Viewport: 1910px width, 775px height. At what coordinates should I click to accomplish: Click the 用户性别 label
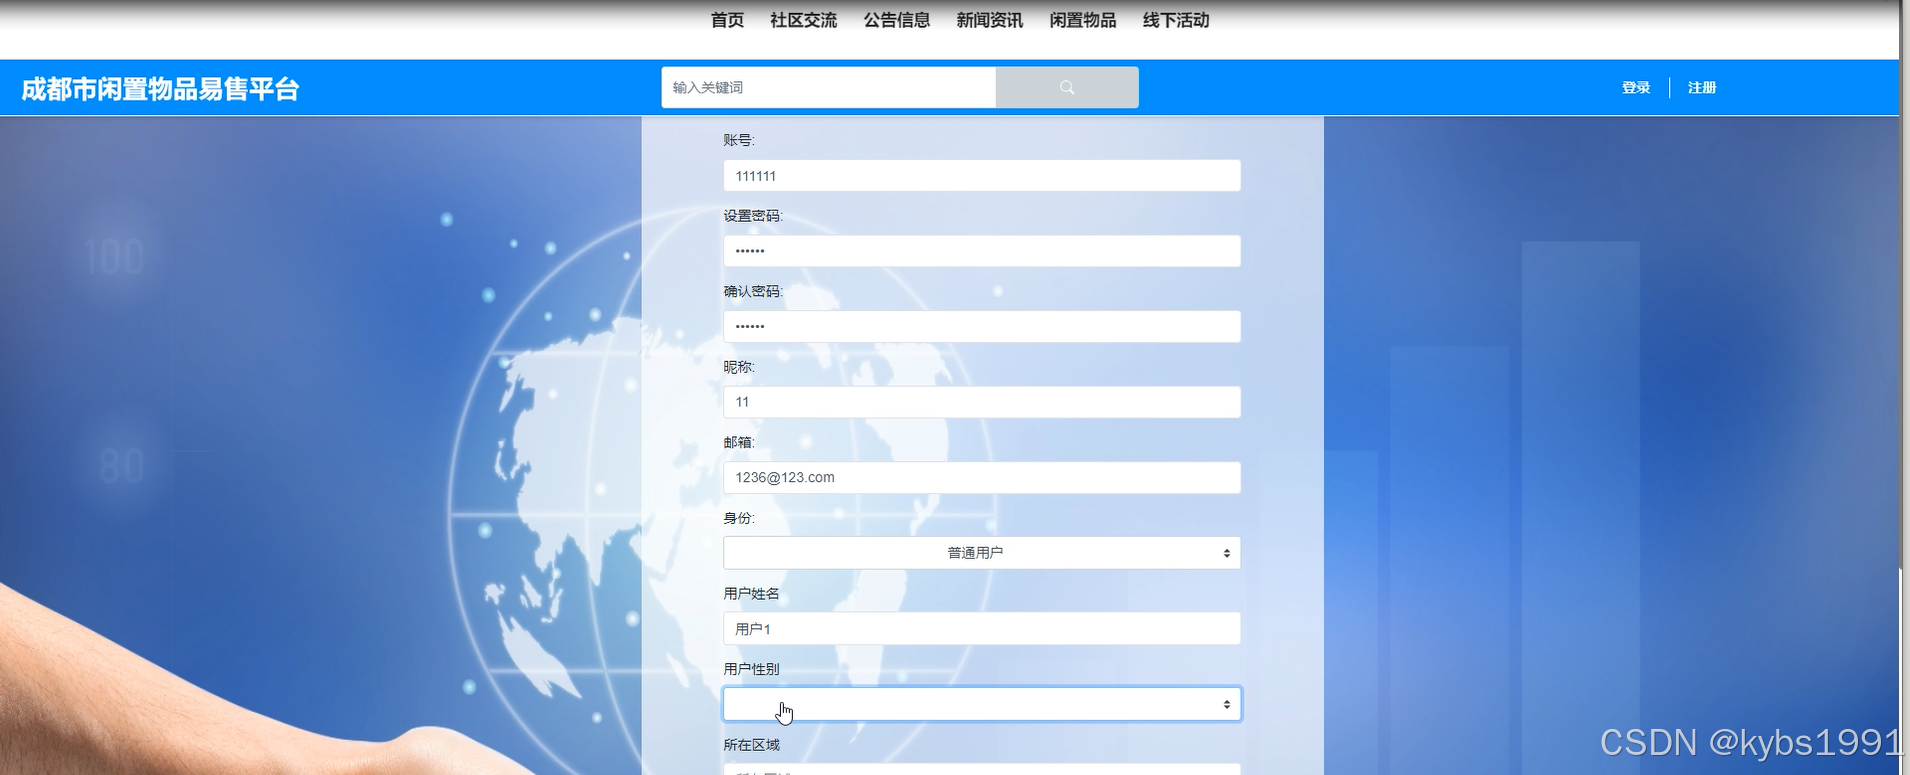pos(751,669)
